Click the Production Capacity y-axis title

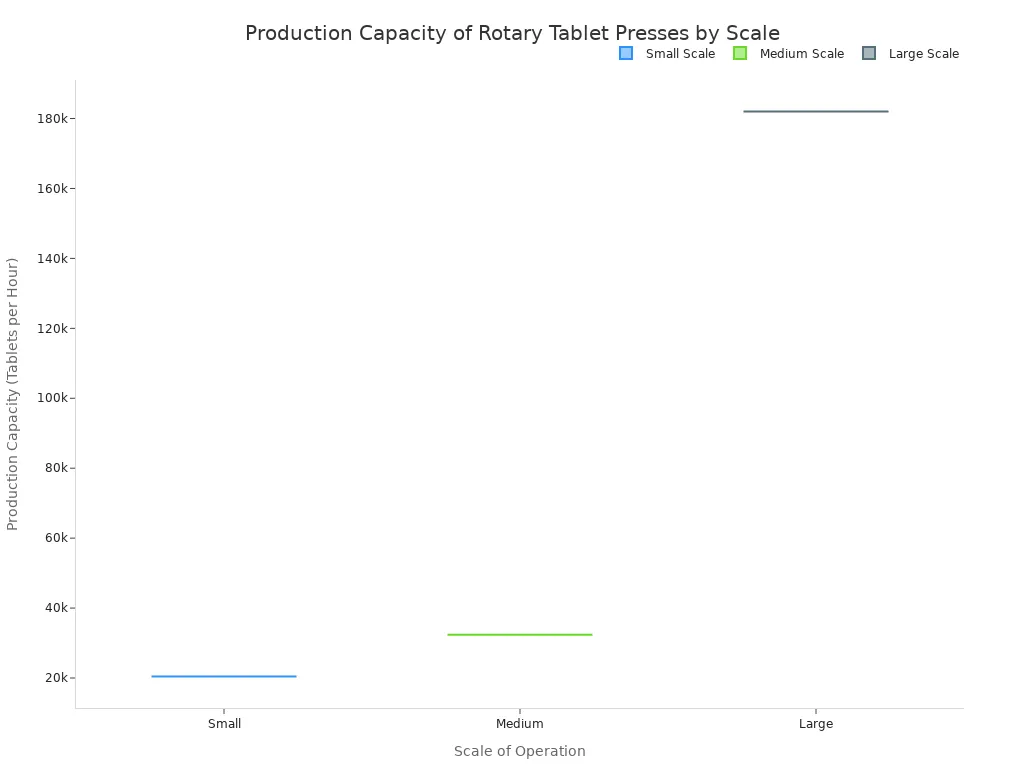[13, 394]
